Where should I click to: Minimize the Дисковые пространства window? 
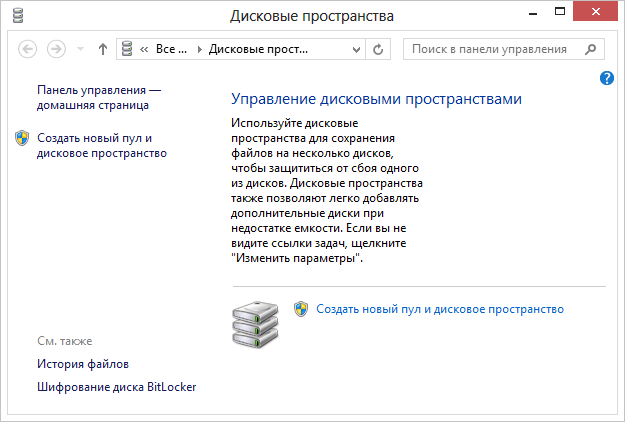(x=533, y=12)
